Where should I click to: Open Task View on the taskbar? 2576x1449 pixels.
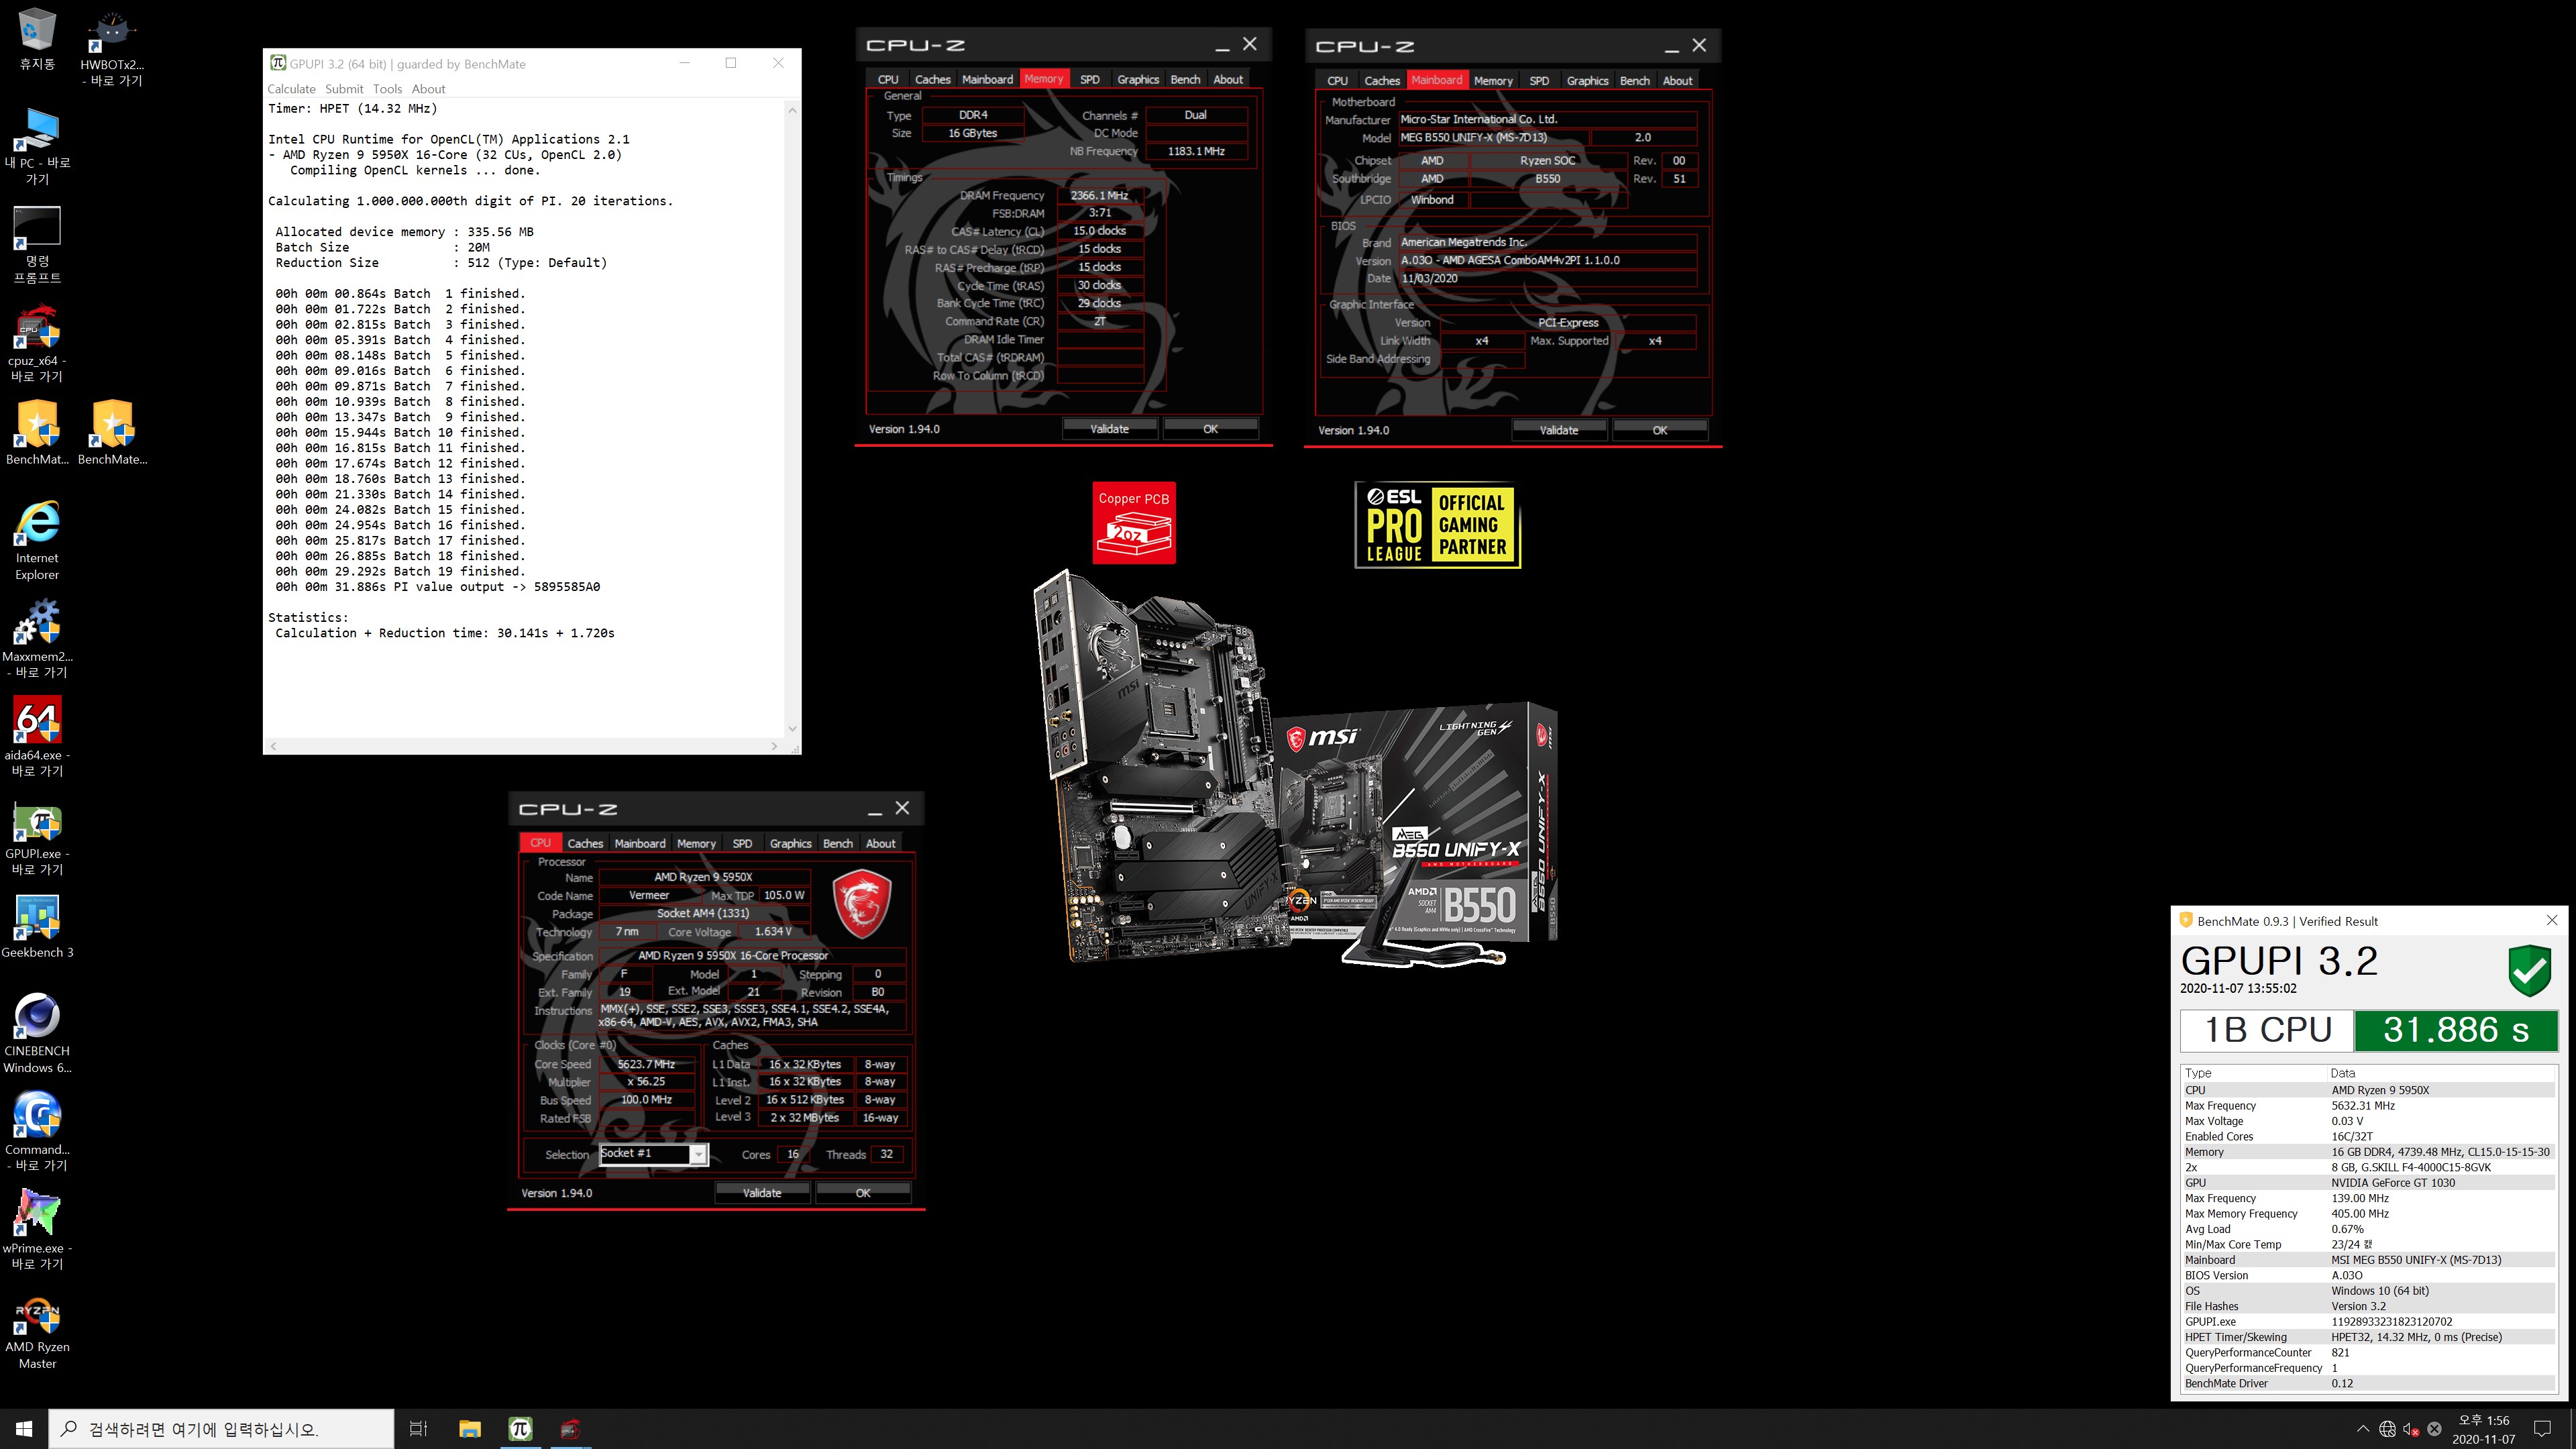(x=419, y=1429)
